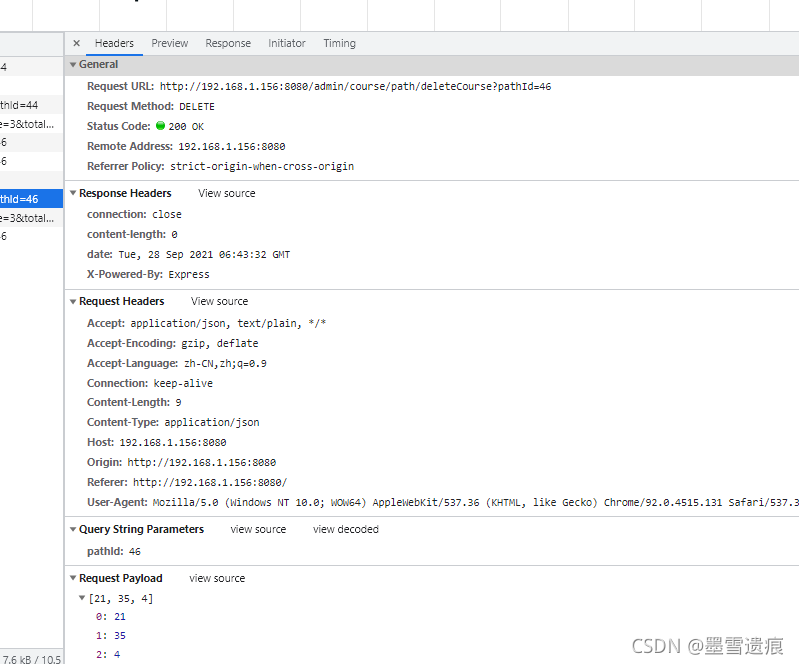Click the strict-origin-when-cross-origin referrer policy value
This screenshot has height=664, width=799.
pos(262,167)
